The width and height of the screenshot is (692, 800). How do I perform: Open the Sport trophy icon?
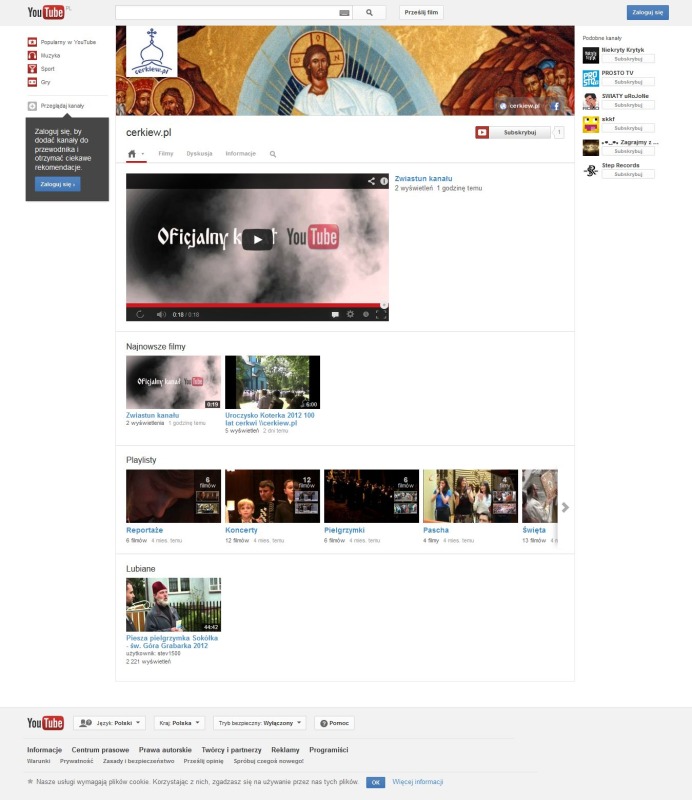point(32,68)
